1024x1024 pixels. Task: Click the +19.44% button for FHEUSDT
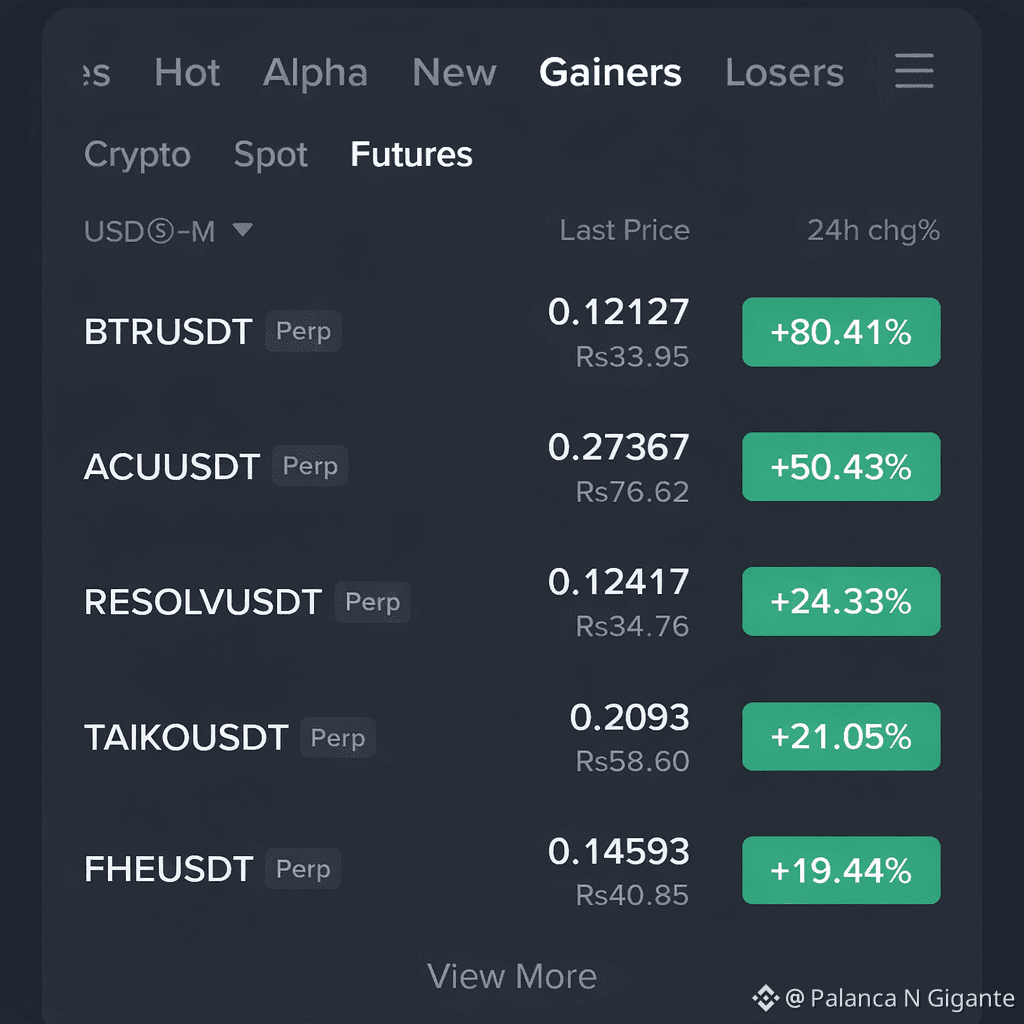coord(841,870)
